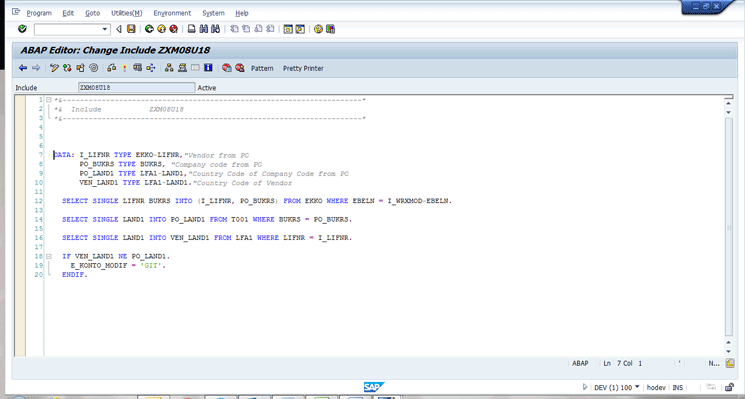Click the grey forward arrow navigation icon

(x=36, y=68)
